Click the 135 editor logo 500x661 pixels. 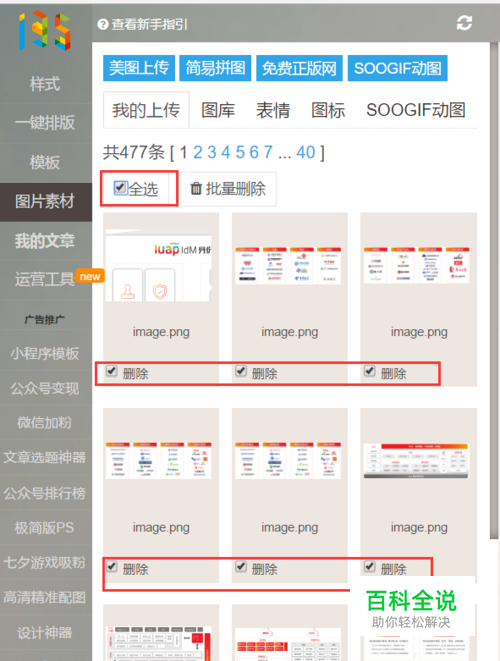[45, 31]
